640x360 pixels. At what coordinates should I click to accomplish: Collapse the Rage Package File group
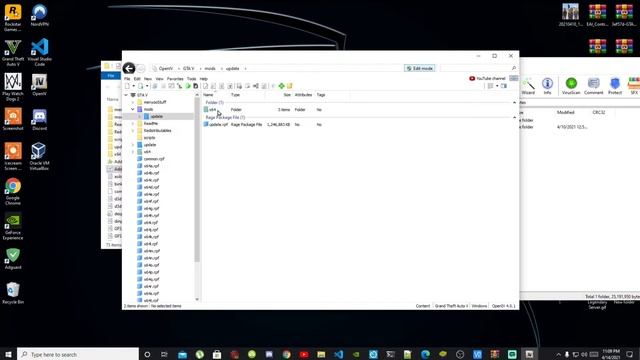514,118
